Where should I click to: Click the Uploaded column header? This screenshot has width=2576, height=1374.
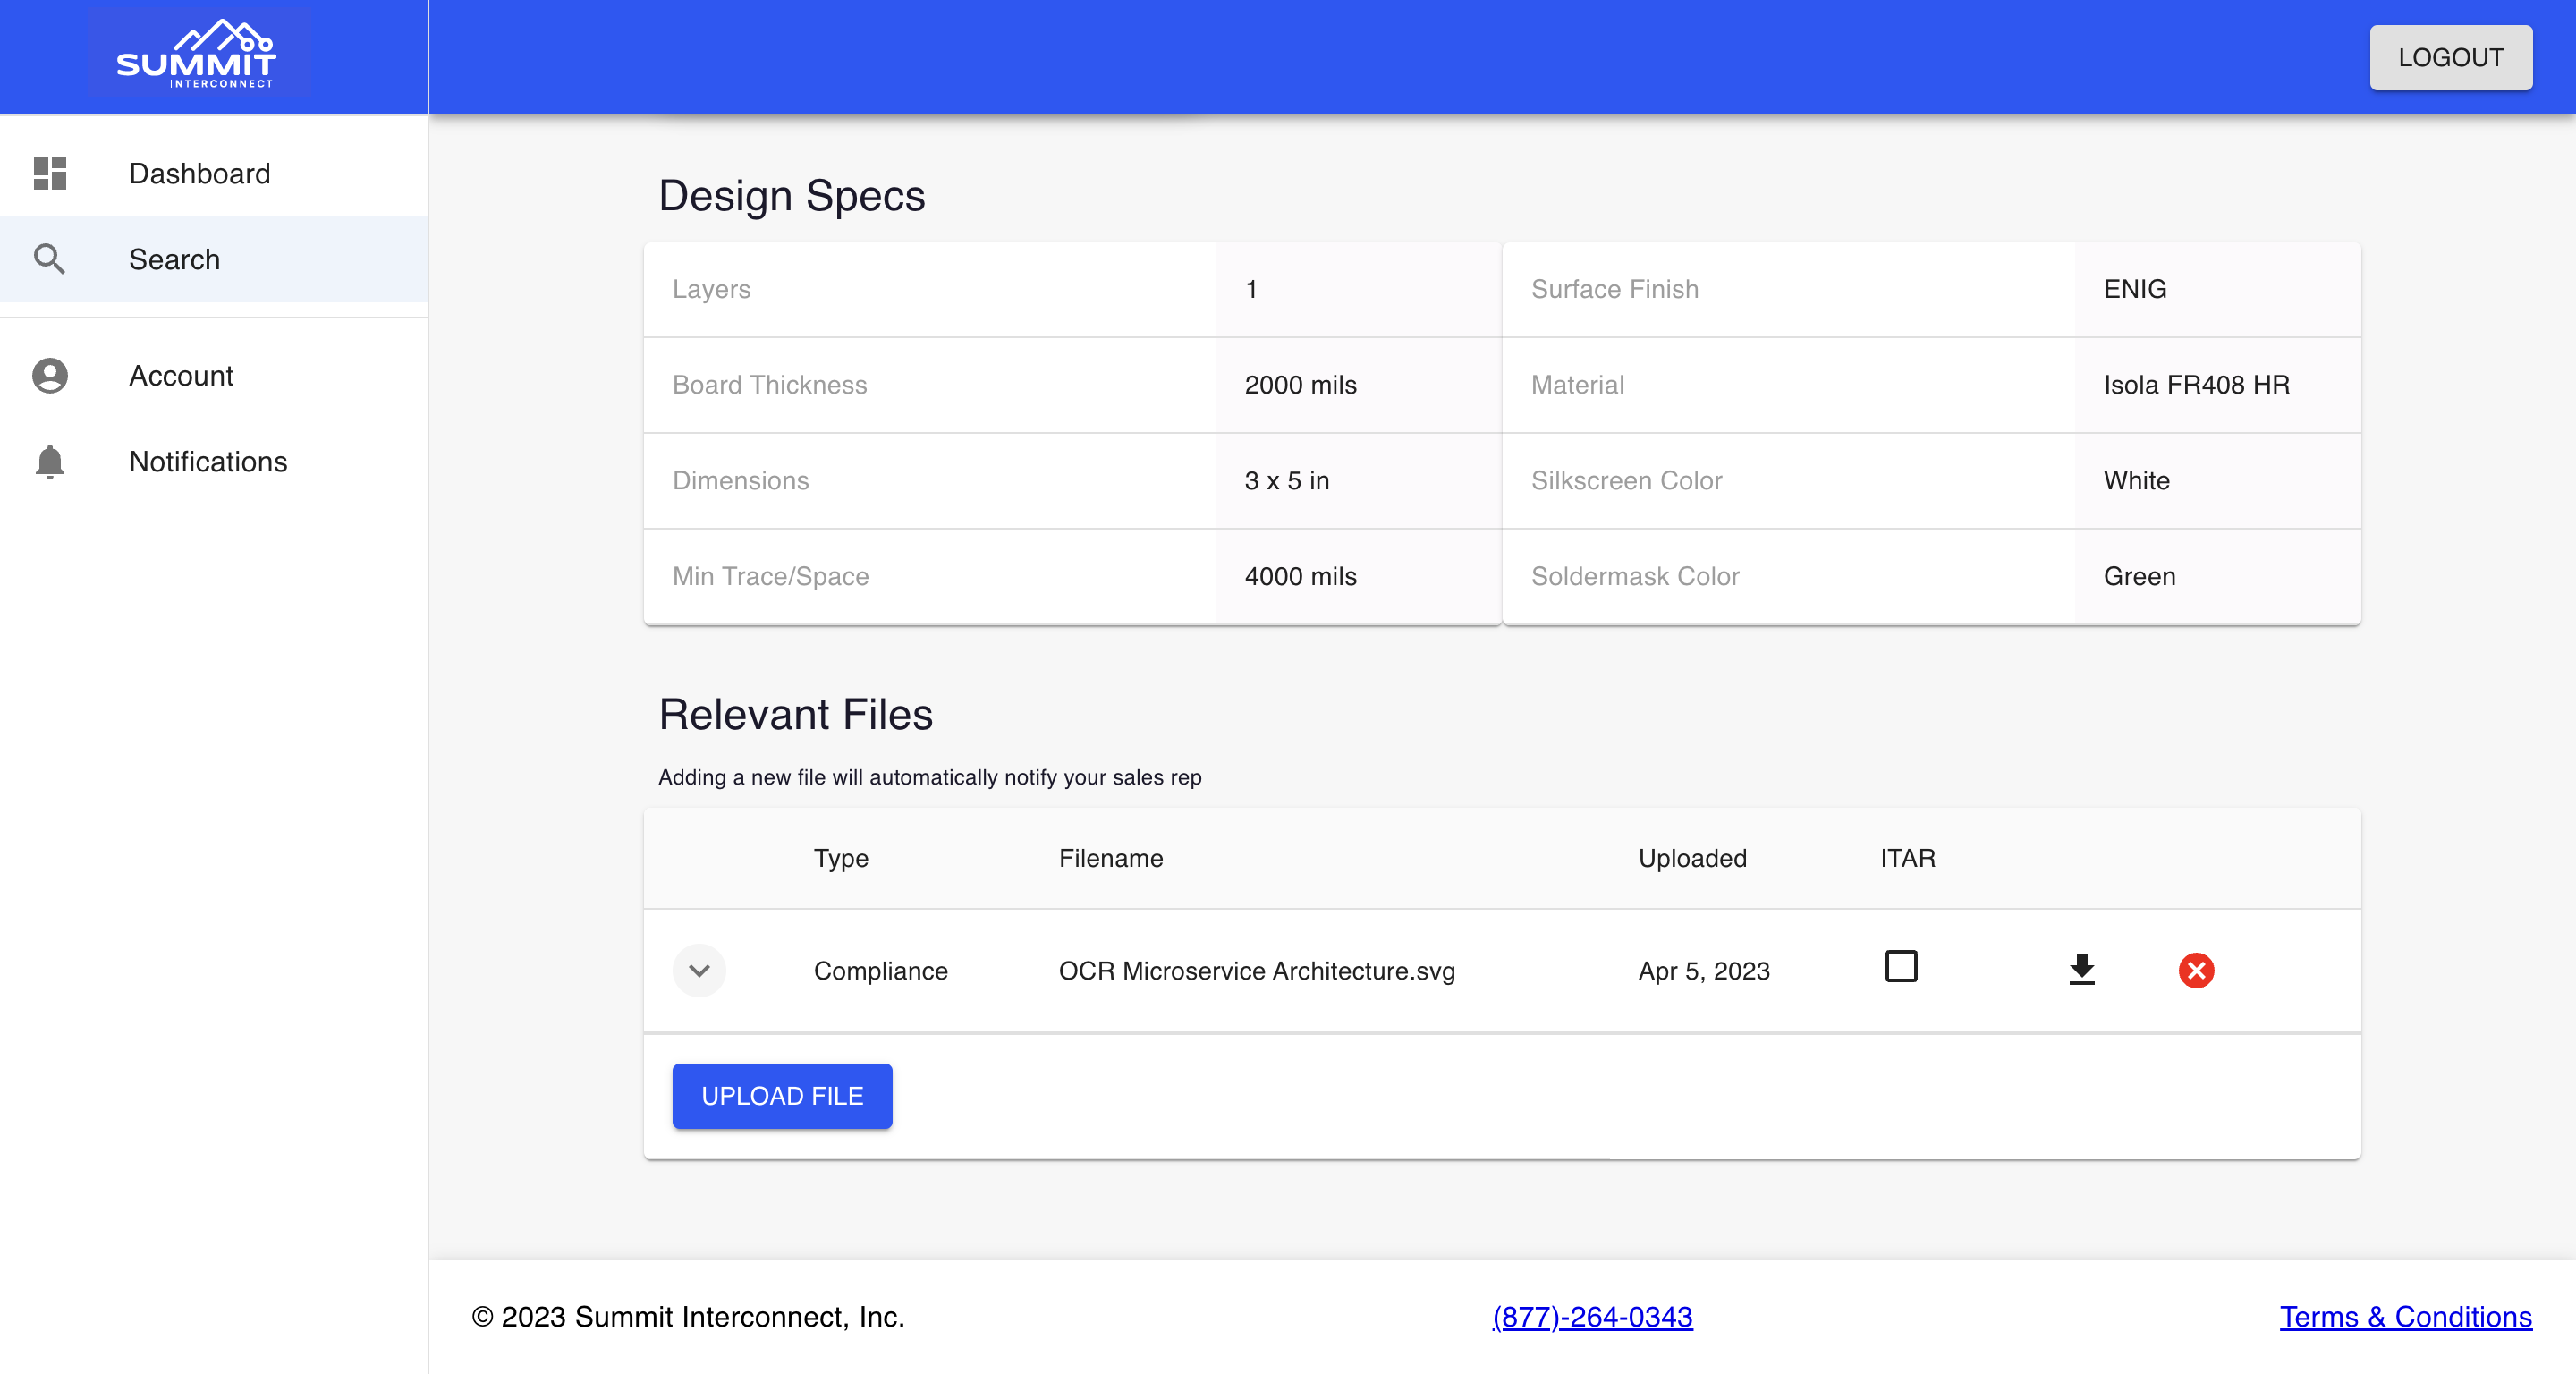click(x=1692, y=858)
